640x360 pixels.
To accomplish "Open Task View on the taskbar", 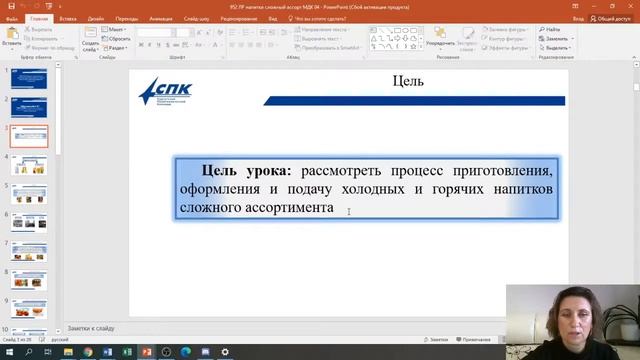I will coord(48,351).
